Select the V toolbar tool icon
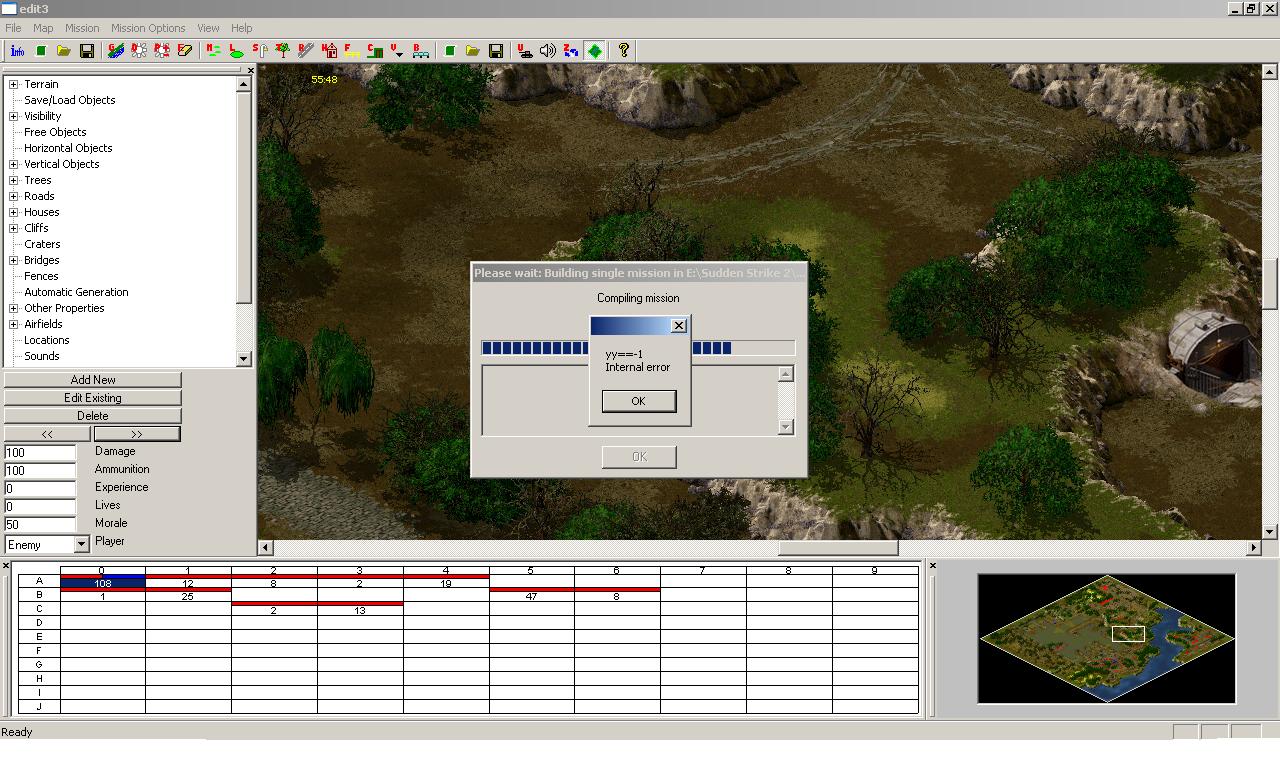Viewport: 1280px width, 768px height. pyautogui.click(x=398, y=50)
